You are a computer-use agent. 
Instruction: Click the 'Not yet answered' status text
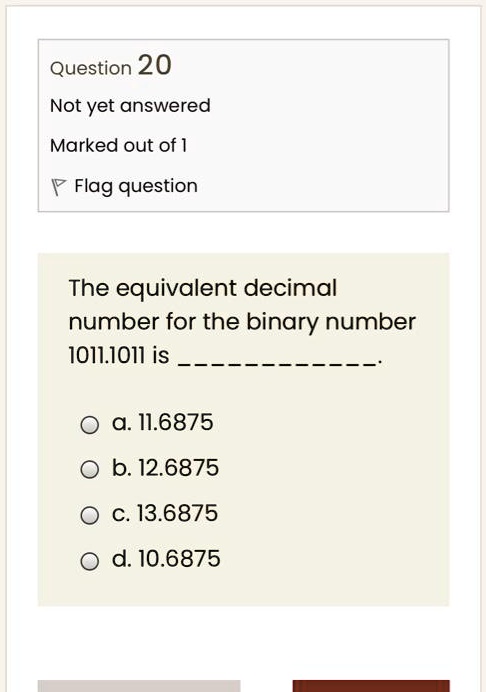click(x=130, y=106)
